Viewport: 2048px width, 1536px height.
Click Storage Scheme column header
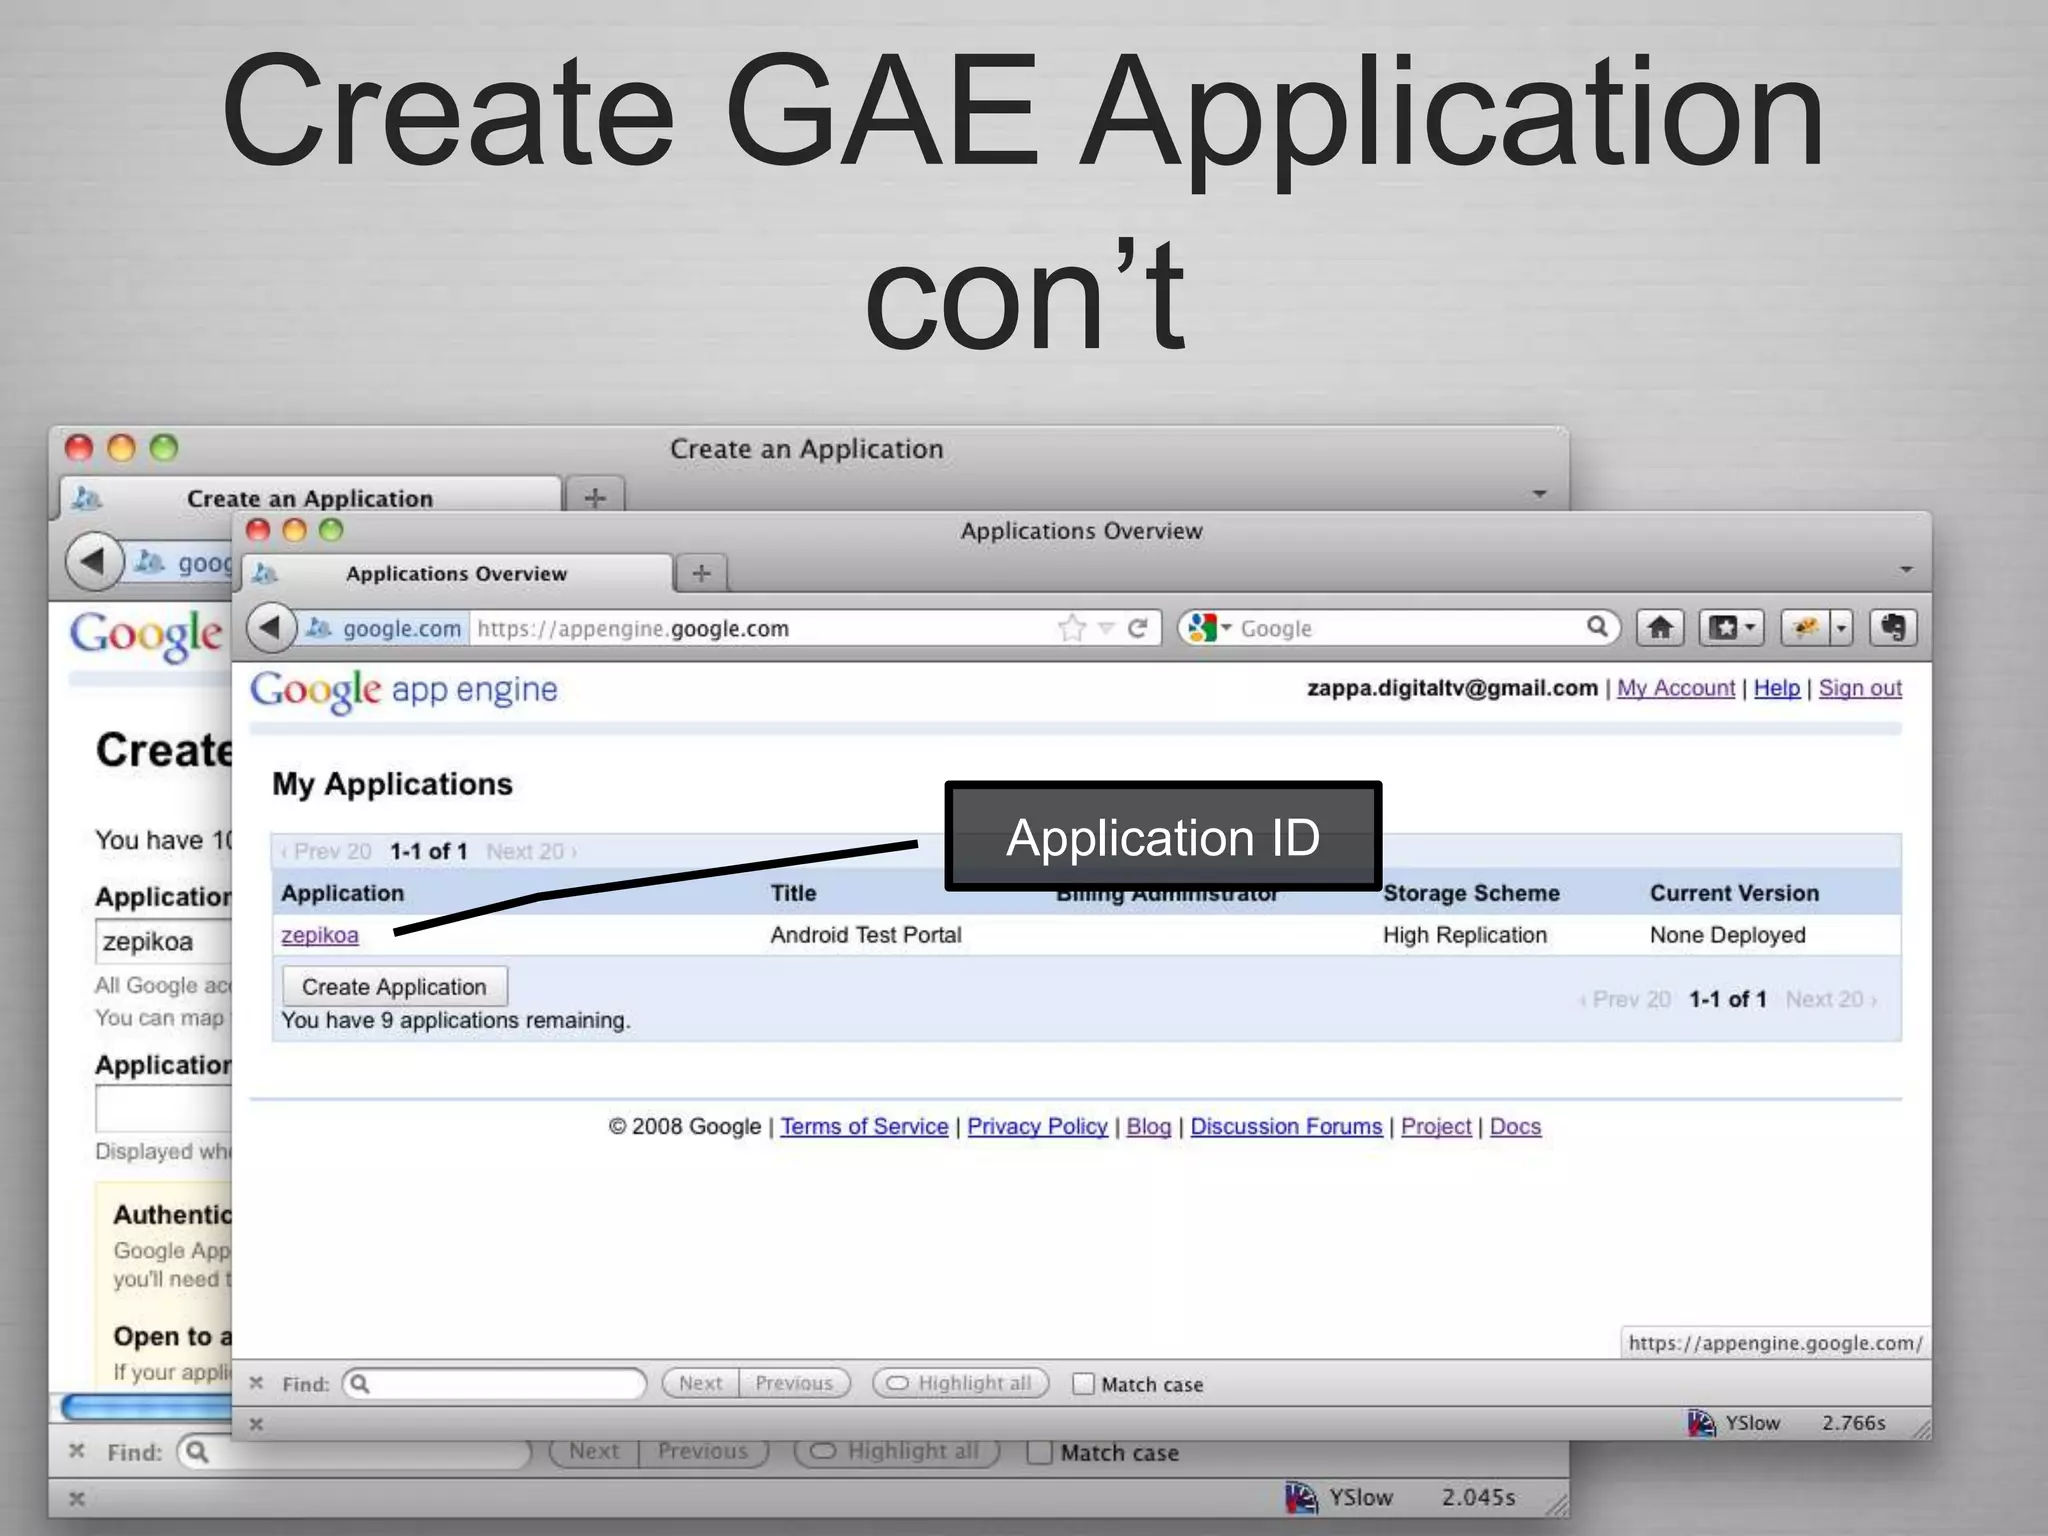coord(1471,893)
